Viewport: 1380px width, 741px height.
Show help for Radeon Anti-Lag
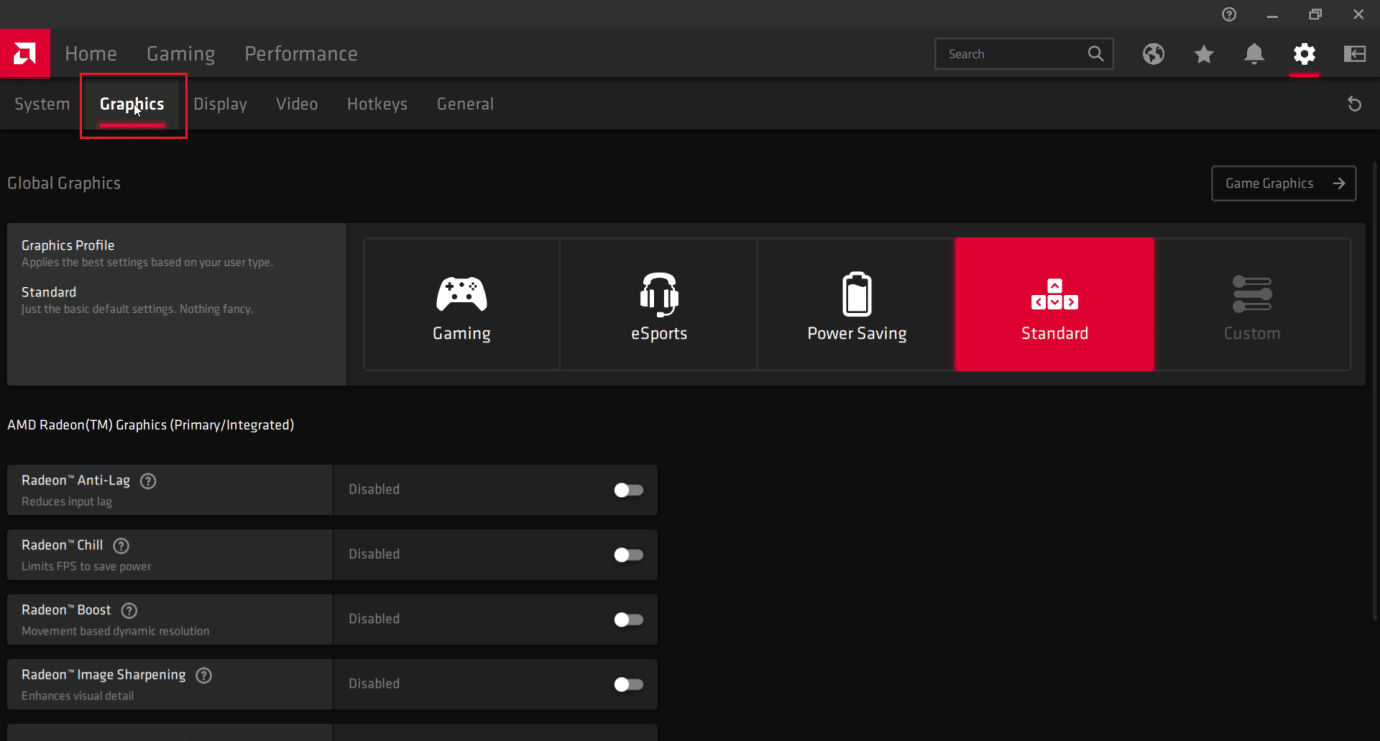pyautogui.click(x=148, y=481)
